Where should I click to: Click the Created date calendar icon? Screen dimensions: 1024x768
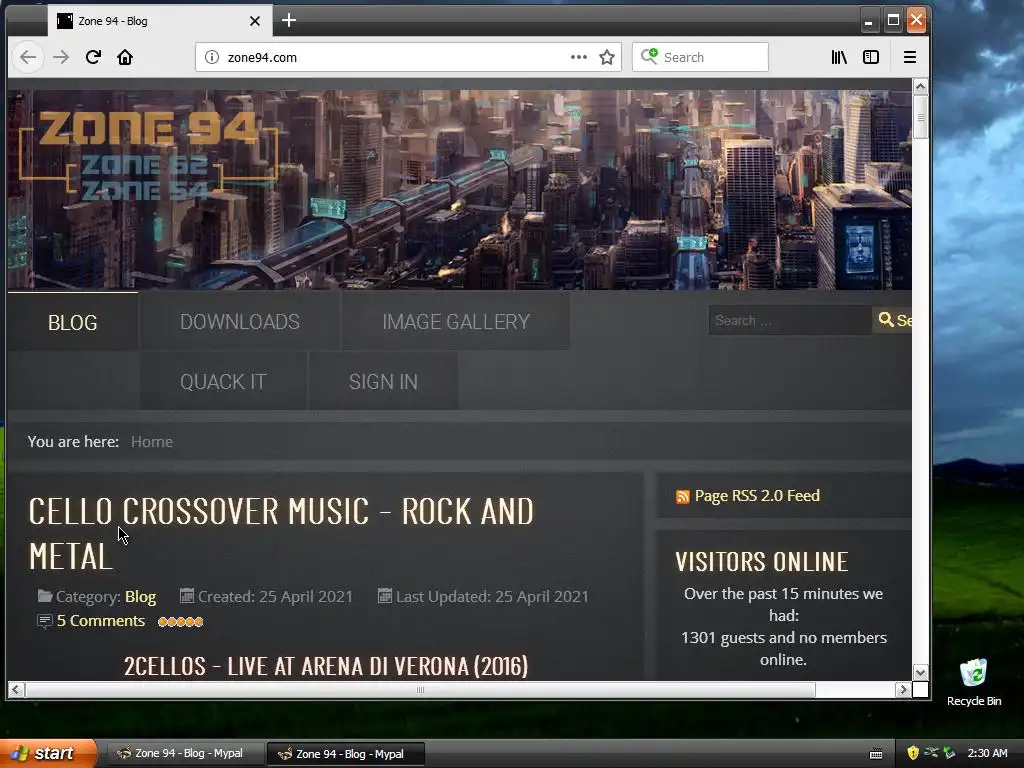(187, 596)
